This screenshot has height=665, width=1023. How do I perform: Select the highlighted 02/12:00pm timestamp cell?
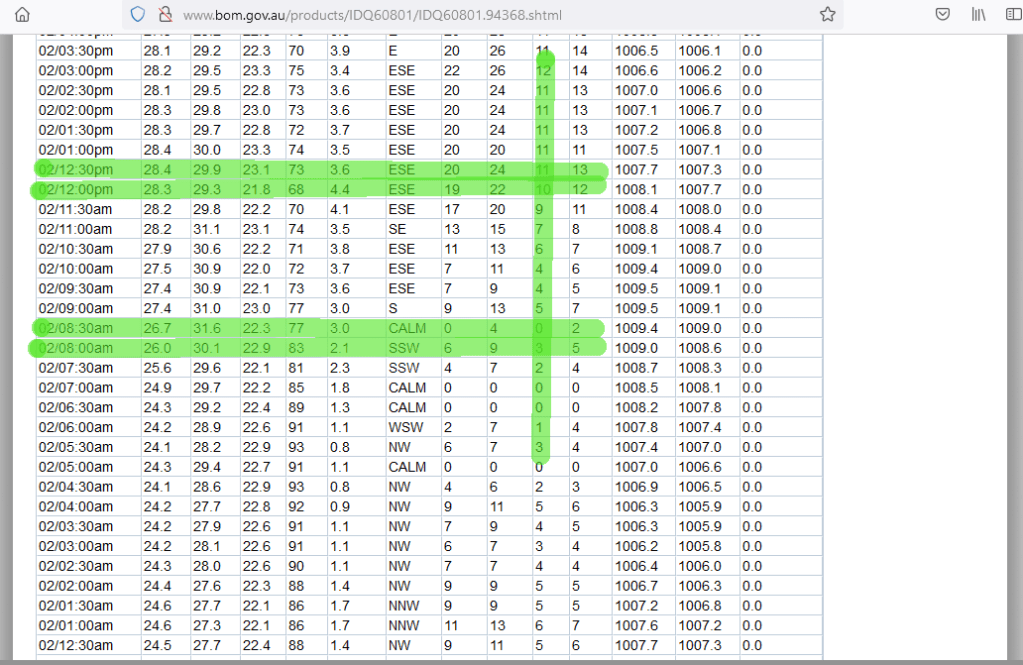[76, 189]
